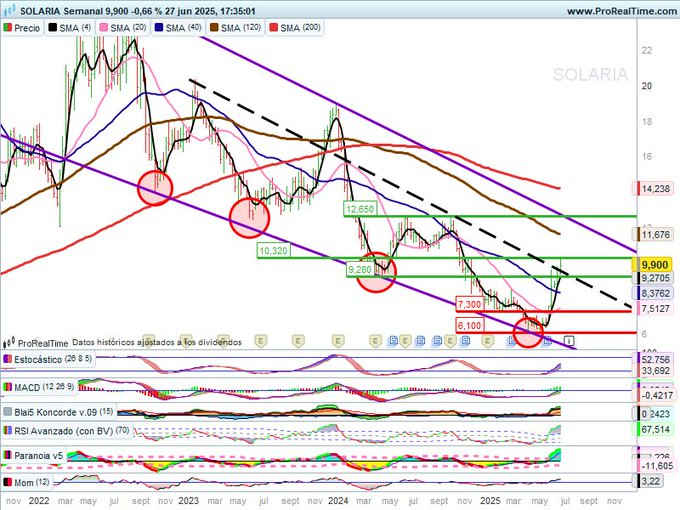The height and width of the screenshot is (510, 680).
Task: Click the 10,320 level label
Action: pos(273,250)
